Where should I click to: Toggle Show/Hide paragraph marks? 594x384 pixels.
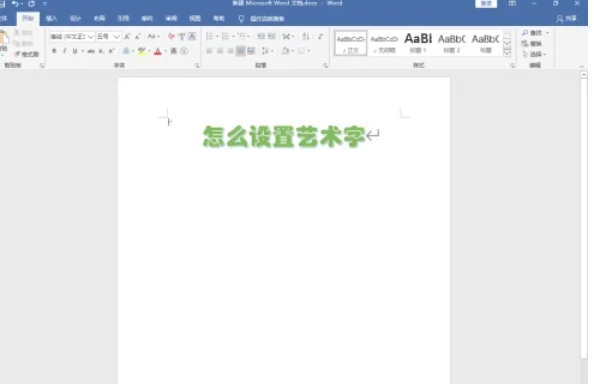click(320, 36)
